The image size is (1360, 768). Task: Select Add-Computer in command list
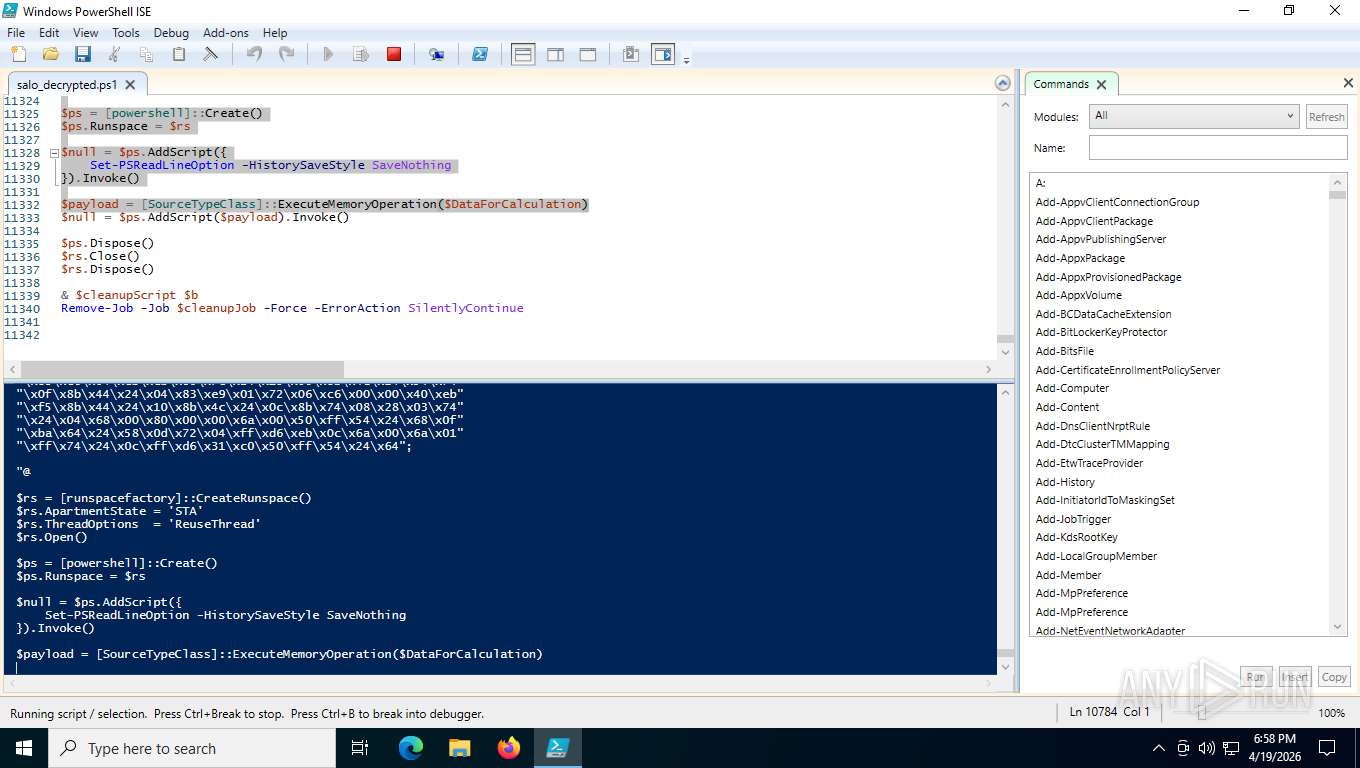point(1072,388)
